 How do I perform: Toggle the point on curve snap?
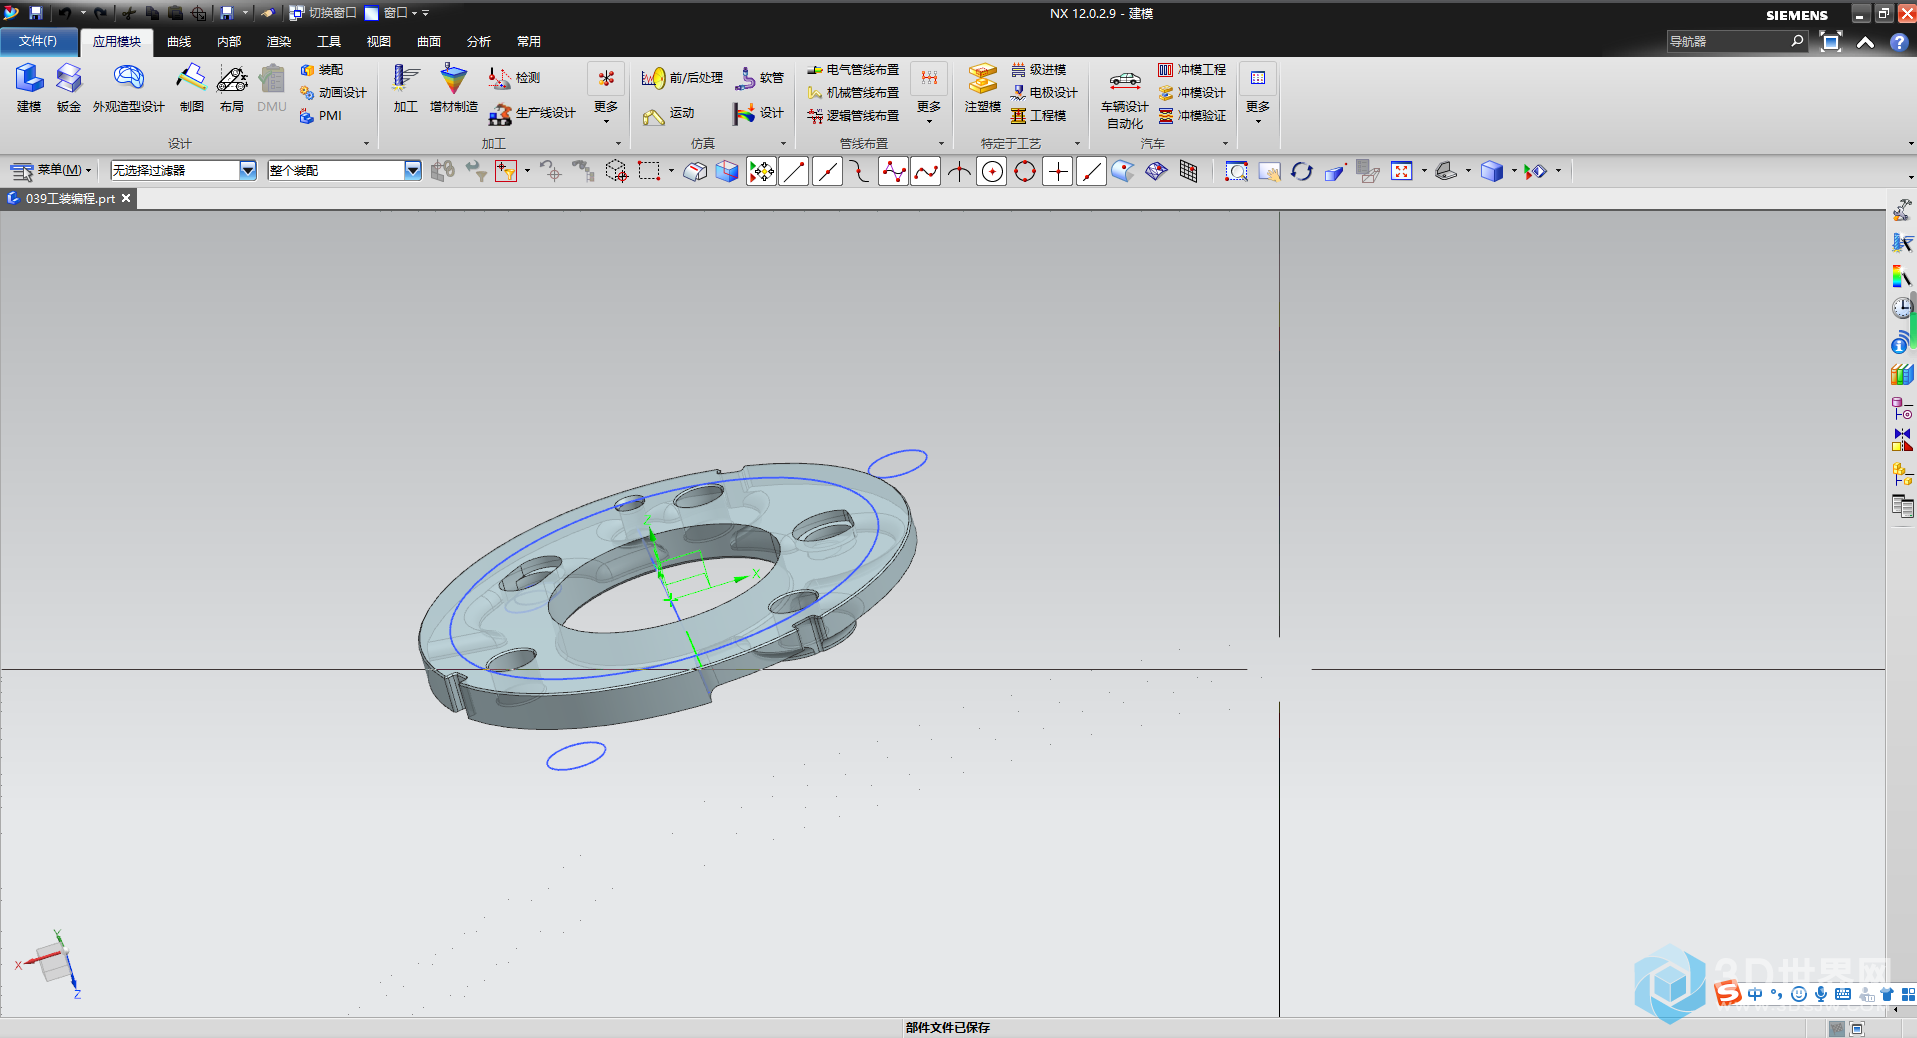[1091, 172]
